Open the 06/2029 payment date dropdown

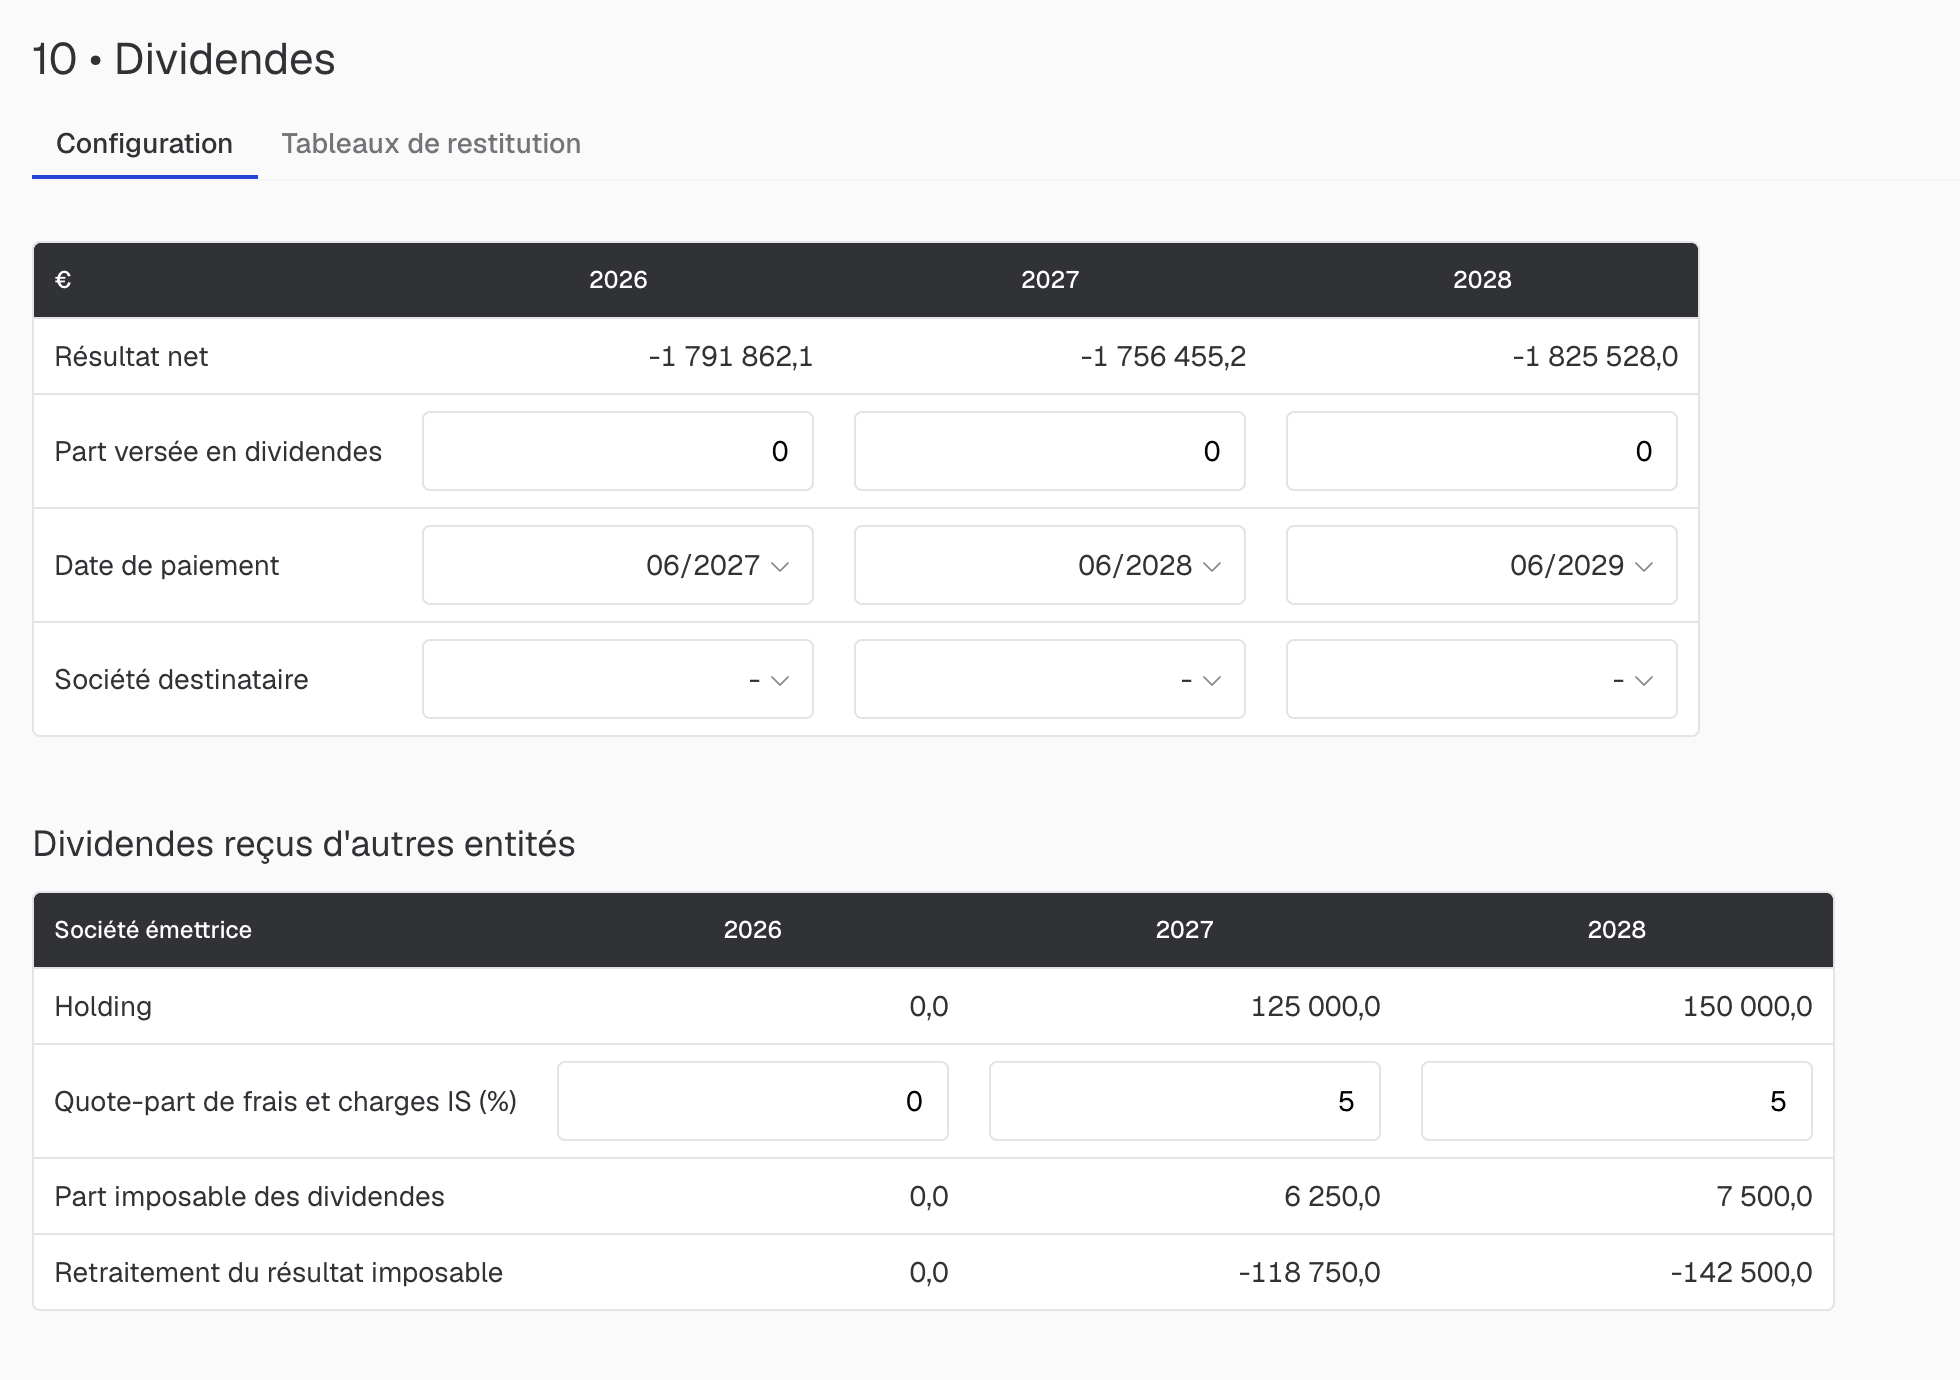(1482, 565)
